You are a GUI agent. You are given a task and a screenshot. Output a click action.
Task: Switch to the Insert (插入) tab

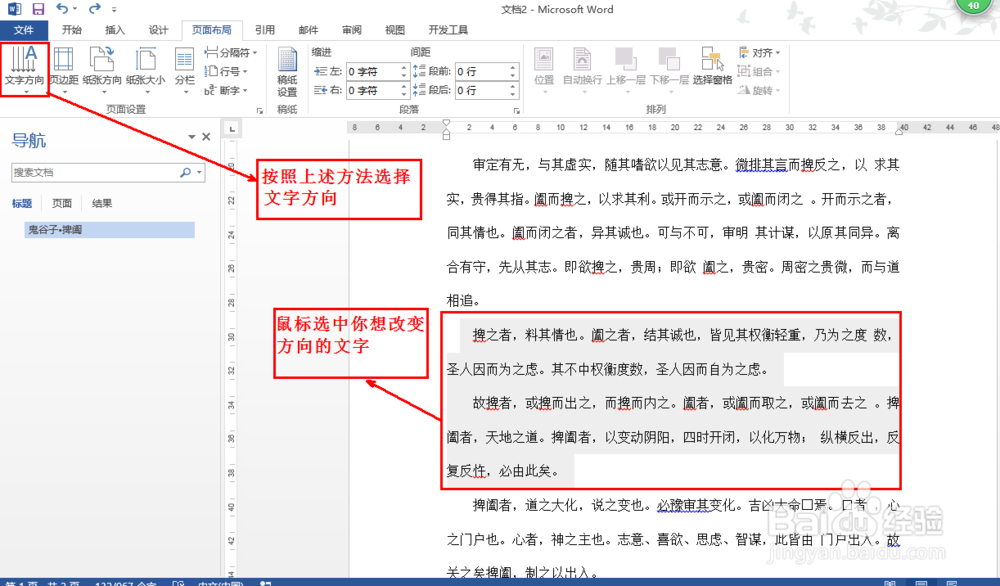pyautogui.click(x=115, y=30)
